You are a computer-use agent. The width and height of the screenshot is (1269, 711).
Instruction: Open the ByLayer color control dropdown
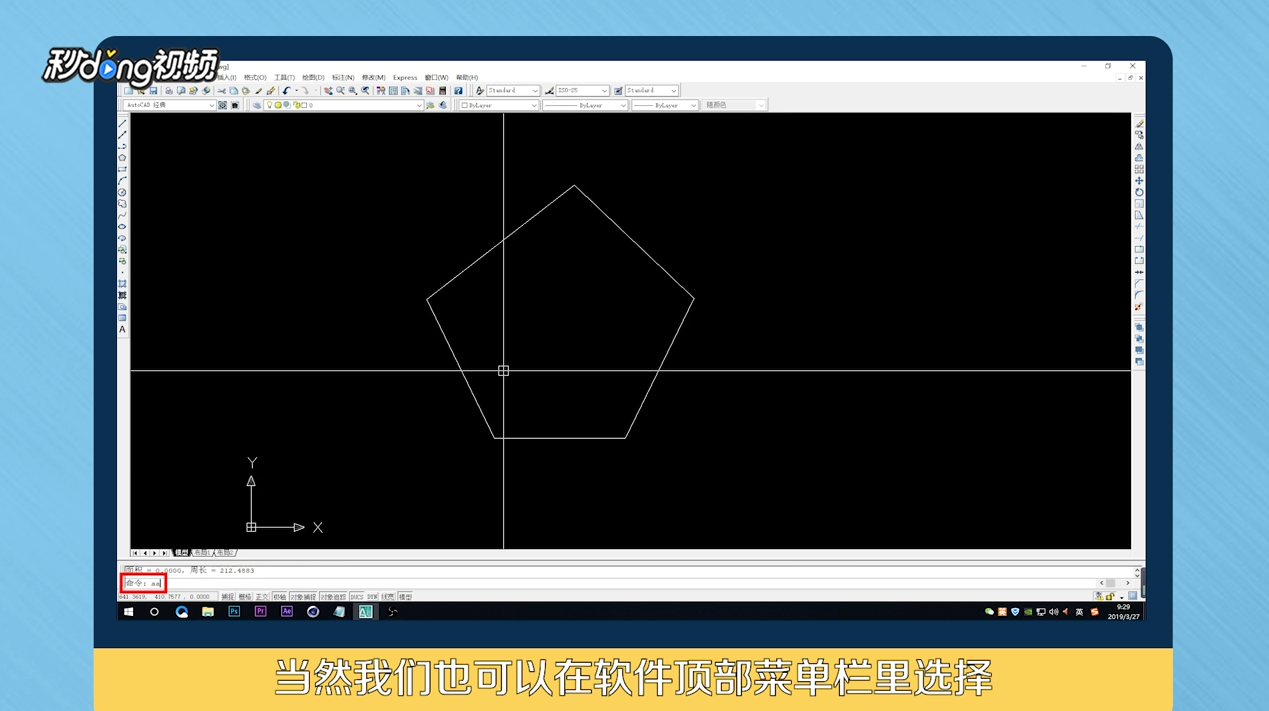pos(499,105)
